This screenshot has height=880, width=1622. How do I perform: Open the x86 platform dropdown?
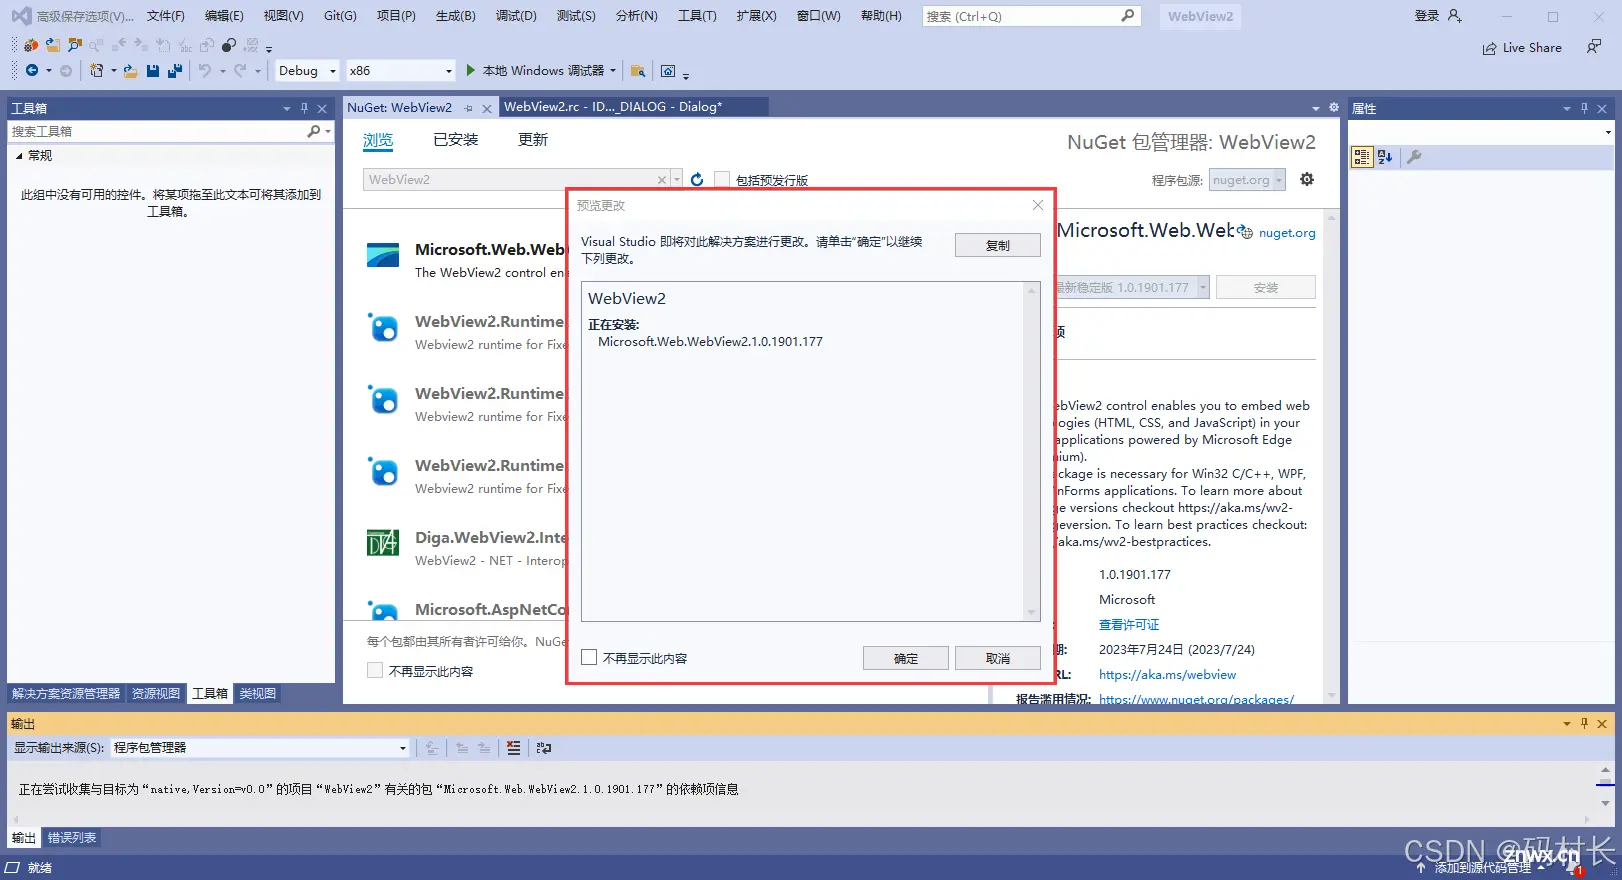click(x=401, y=71)
